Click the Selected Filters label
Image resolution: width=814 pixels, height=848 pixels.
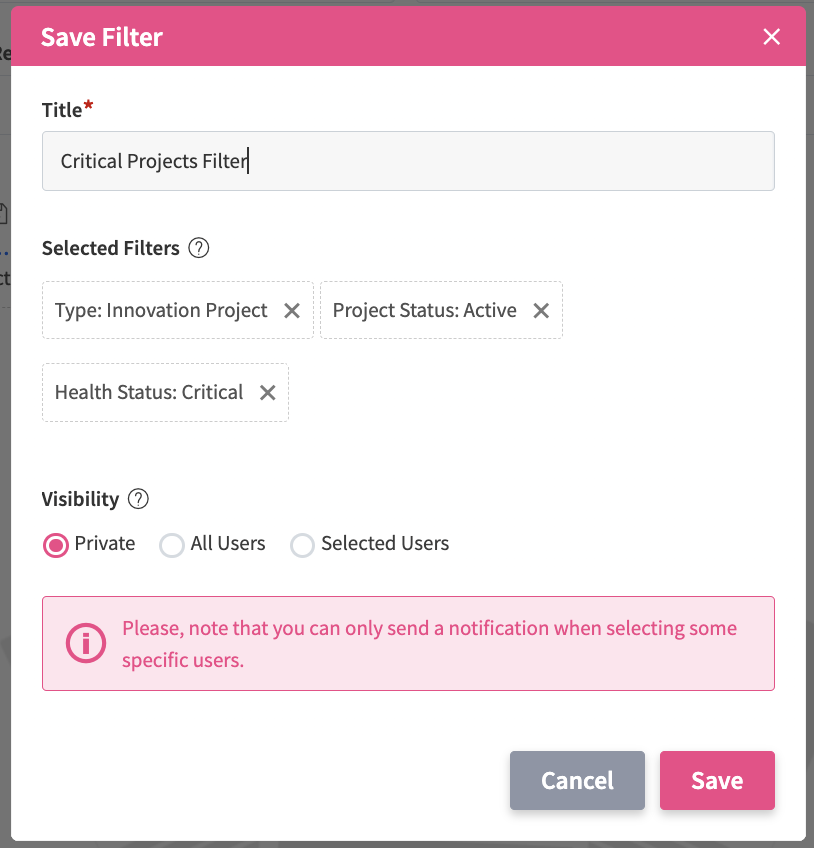(111, 248)
